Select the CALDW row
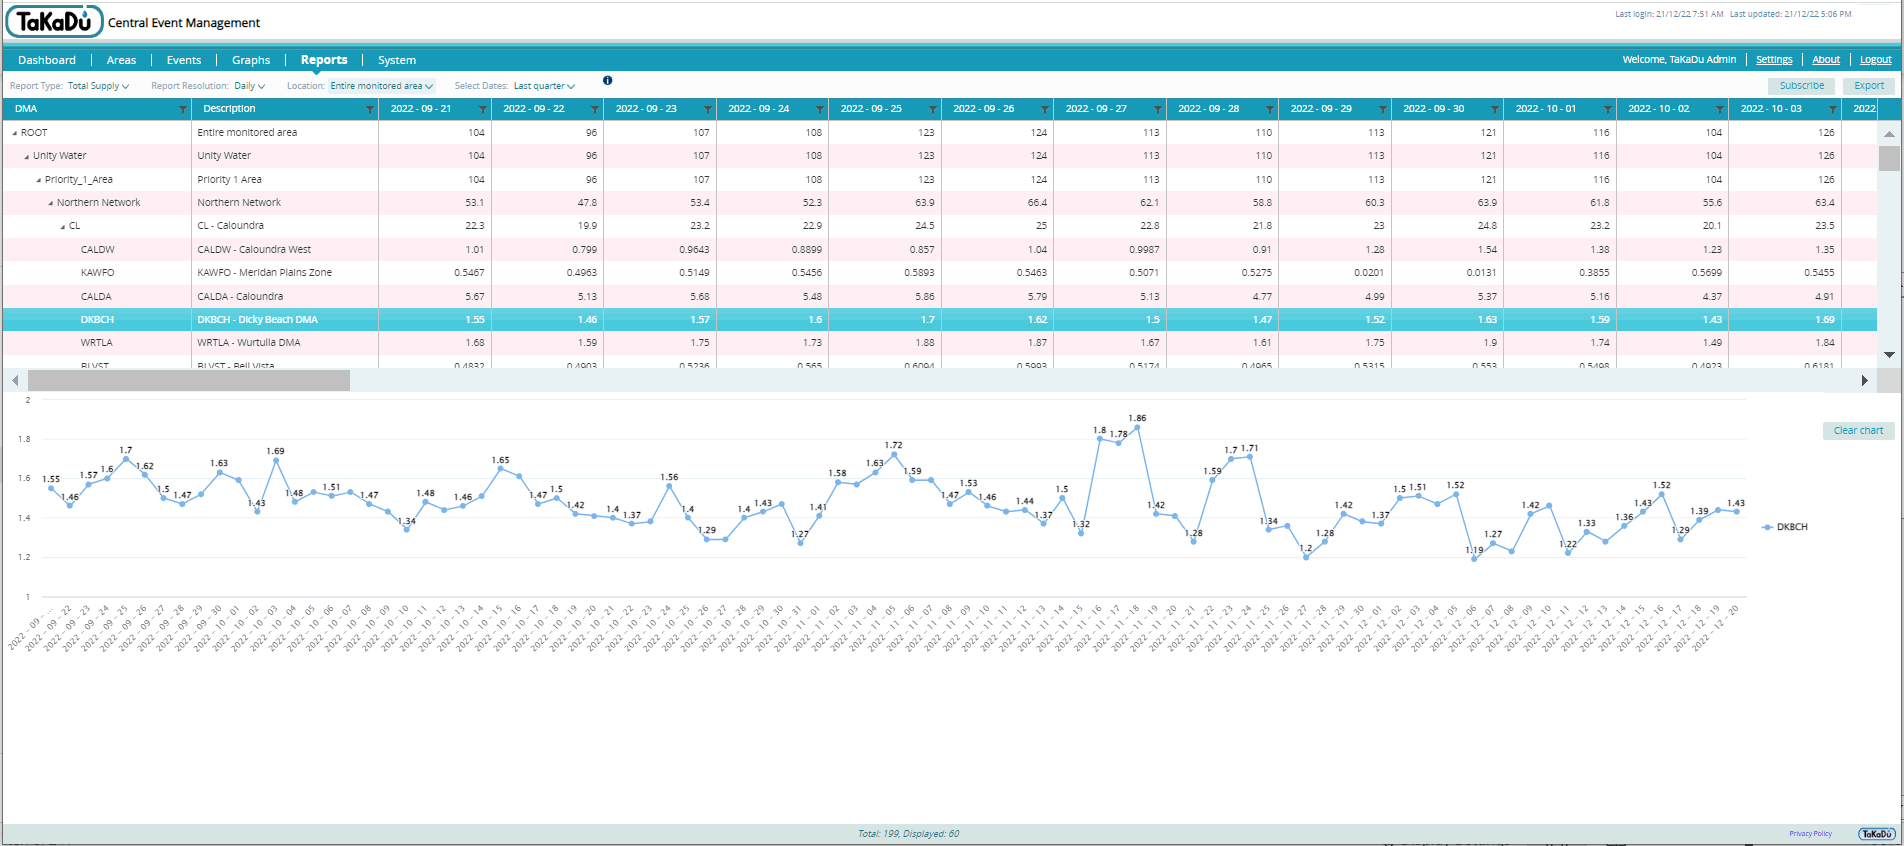The width and height of the screenshot is (1904, 846). (940, 250)
